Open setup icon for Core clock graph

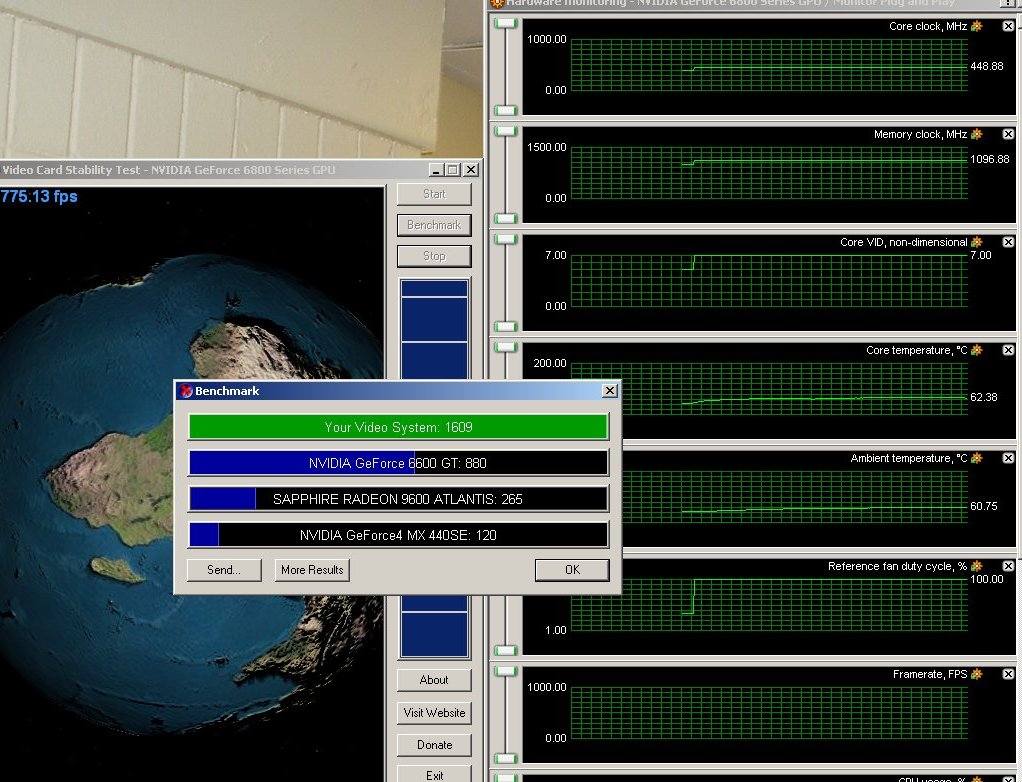[x=976, y=26]
